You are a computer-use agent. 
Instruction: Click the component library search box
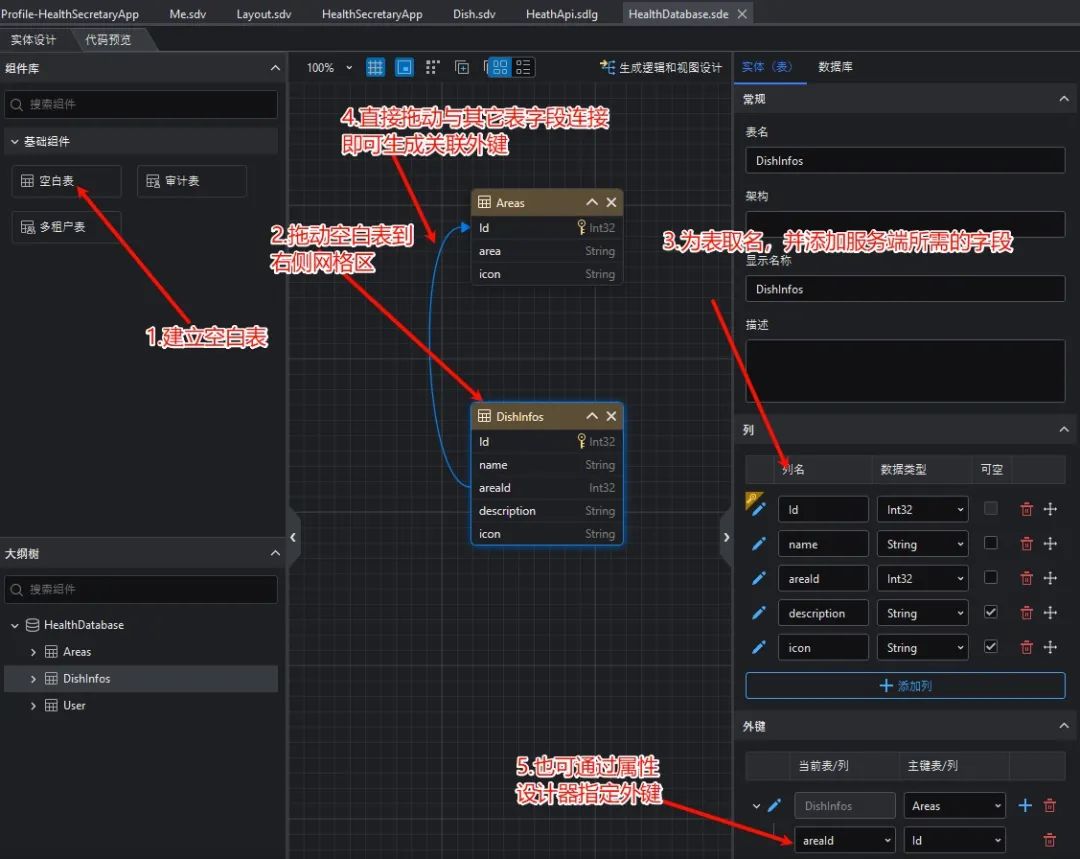pos(141,104)
